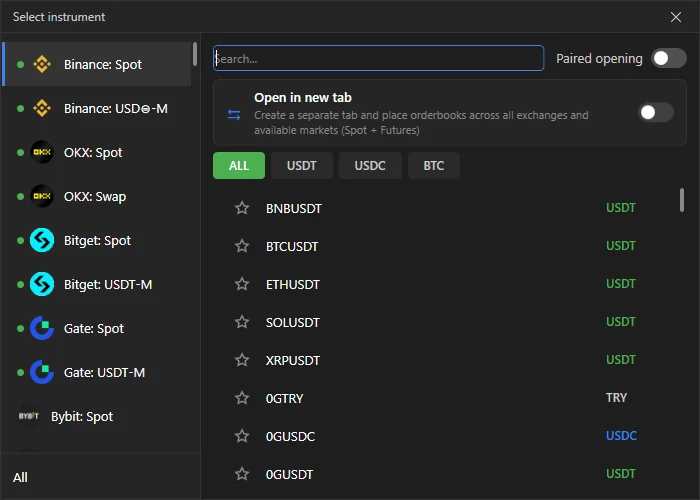This screenshot has height=500, width=700.
Task: Select OKX: Swap in sidebar
Action: pyautogui.click(x=97, y=196)
